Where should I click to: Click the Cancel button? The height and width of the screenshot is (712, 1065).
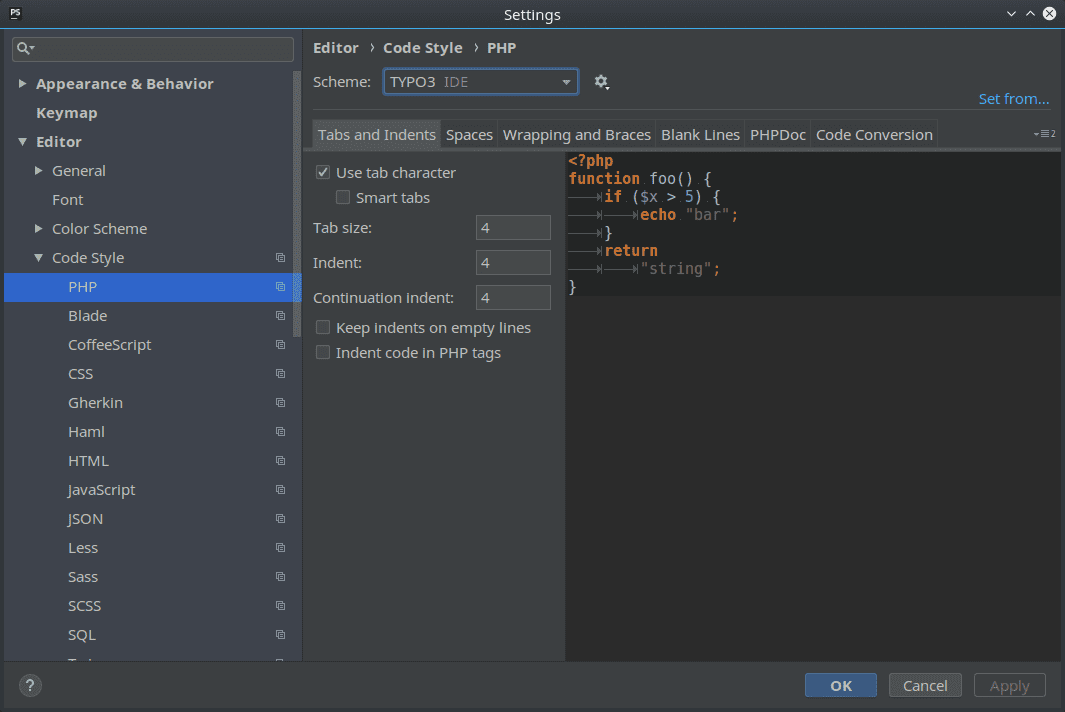pos(925,686)
